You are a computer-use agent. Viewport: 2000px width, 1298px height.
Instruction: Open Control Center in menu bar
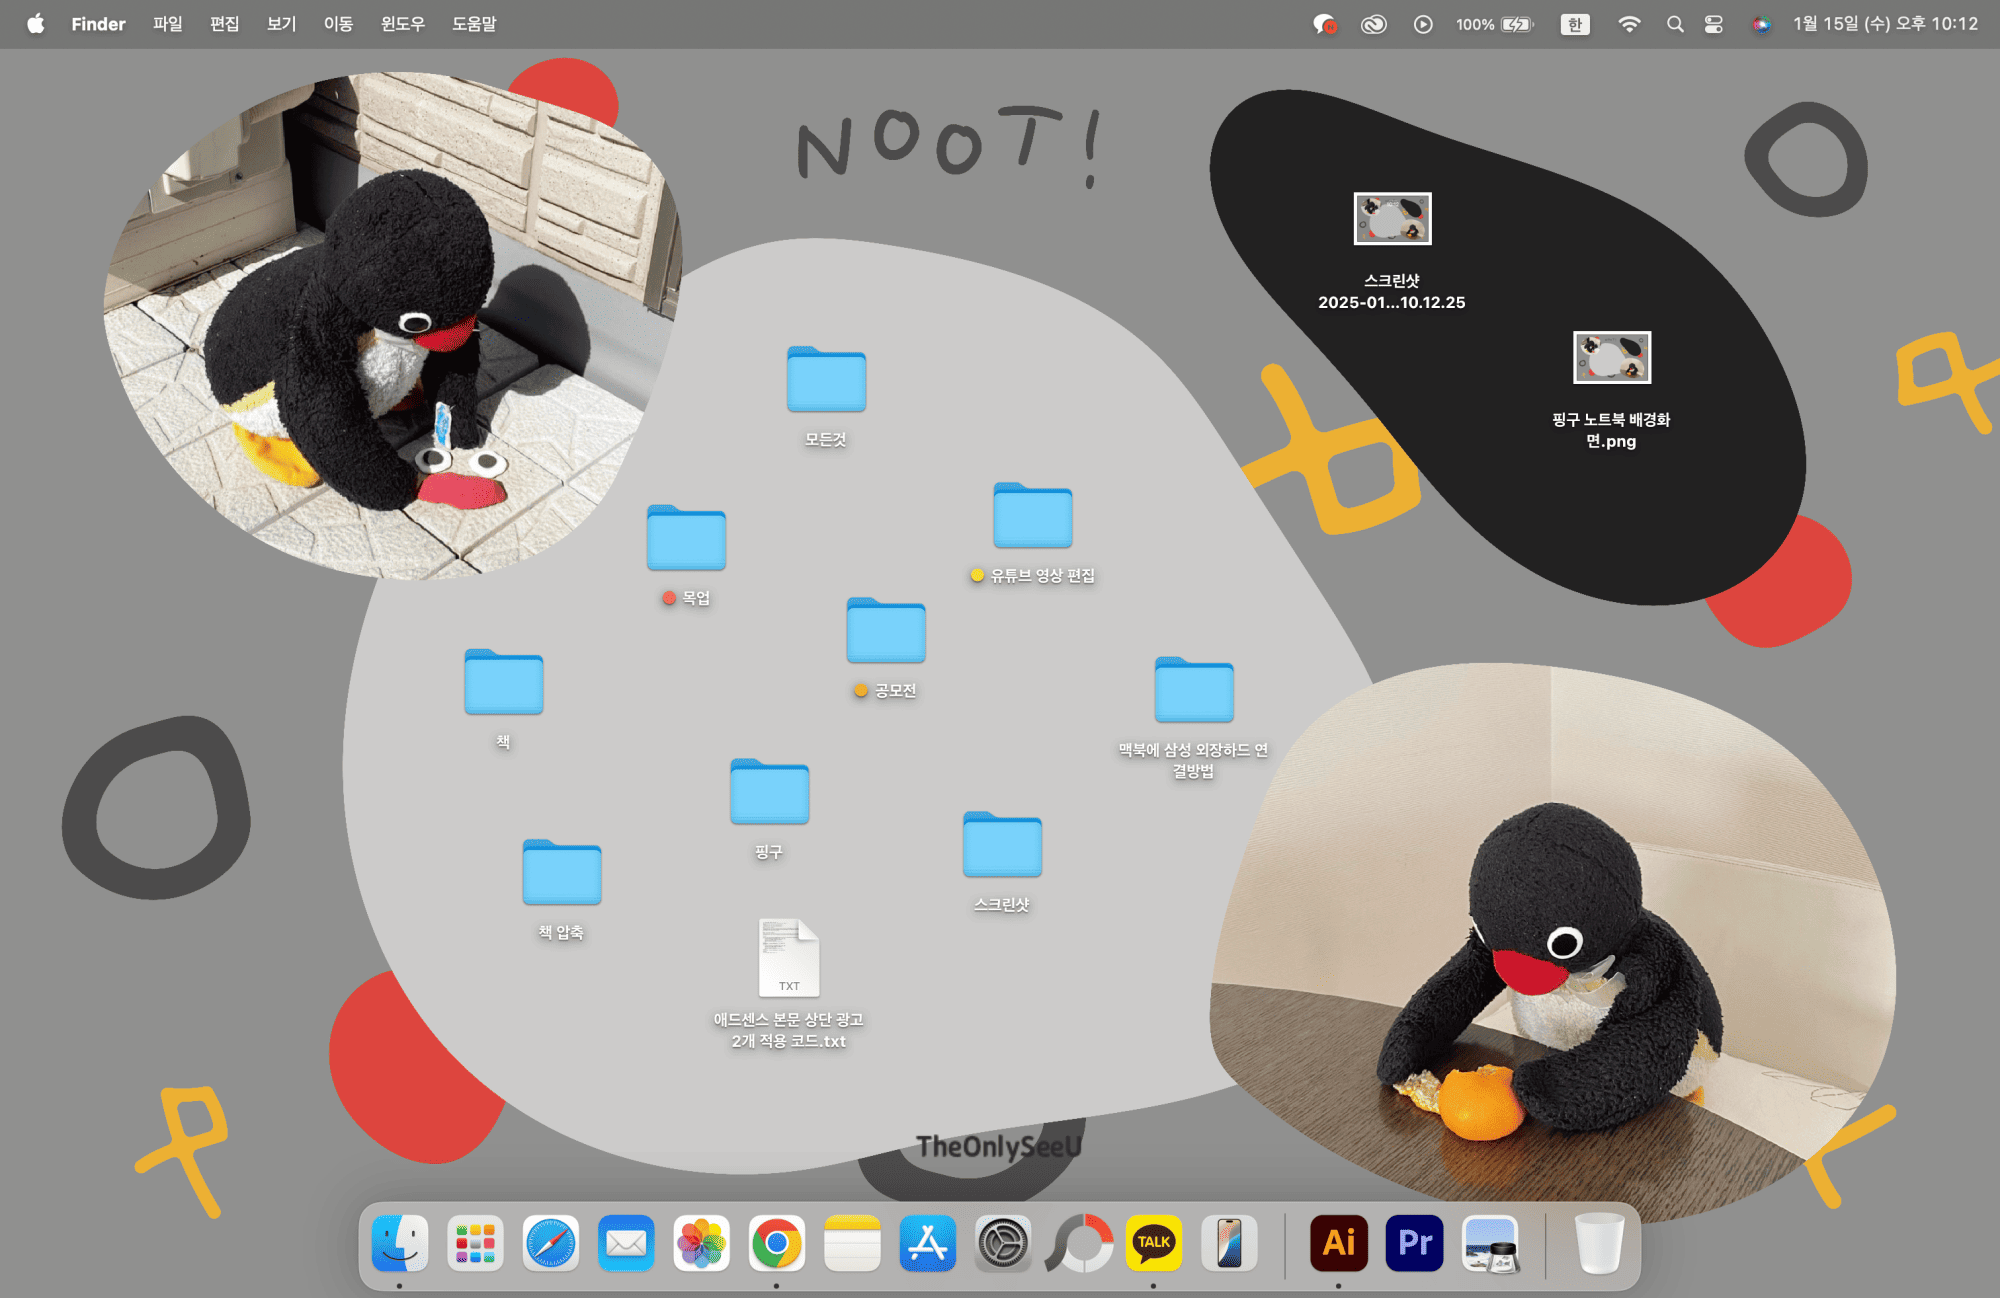[x=1713, y=24]
